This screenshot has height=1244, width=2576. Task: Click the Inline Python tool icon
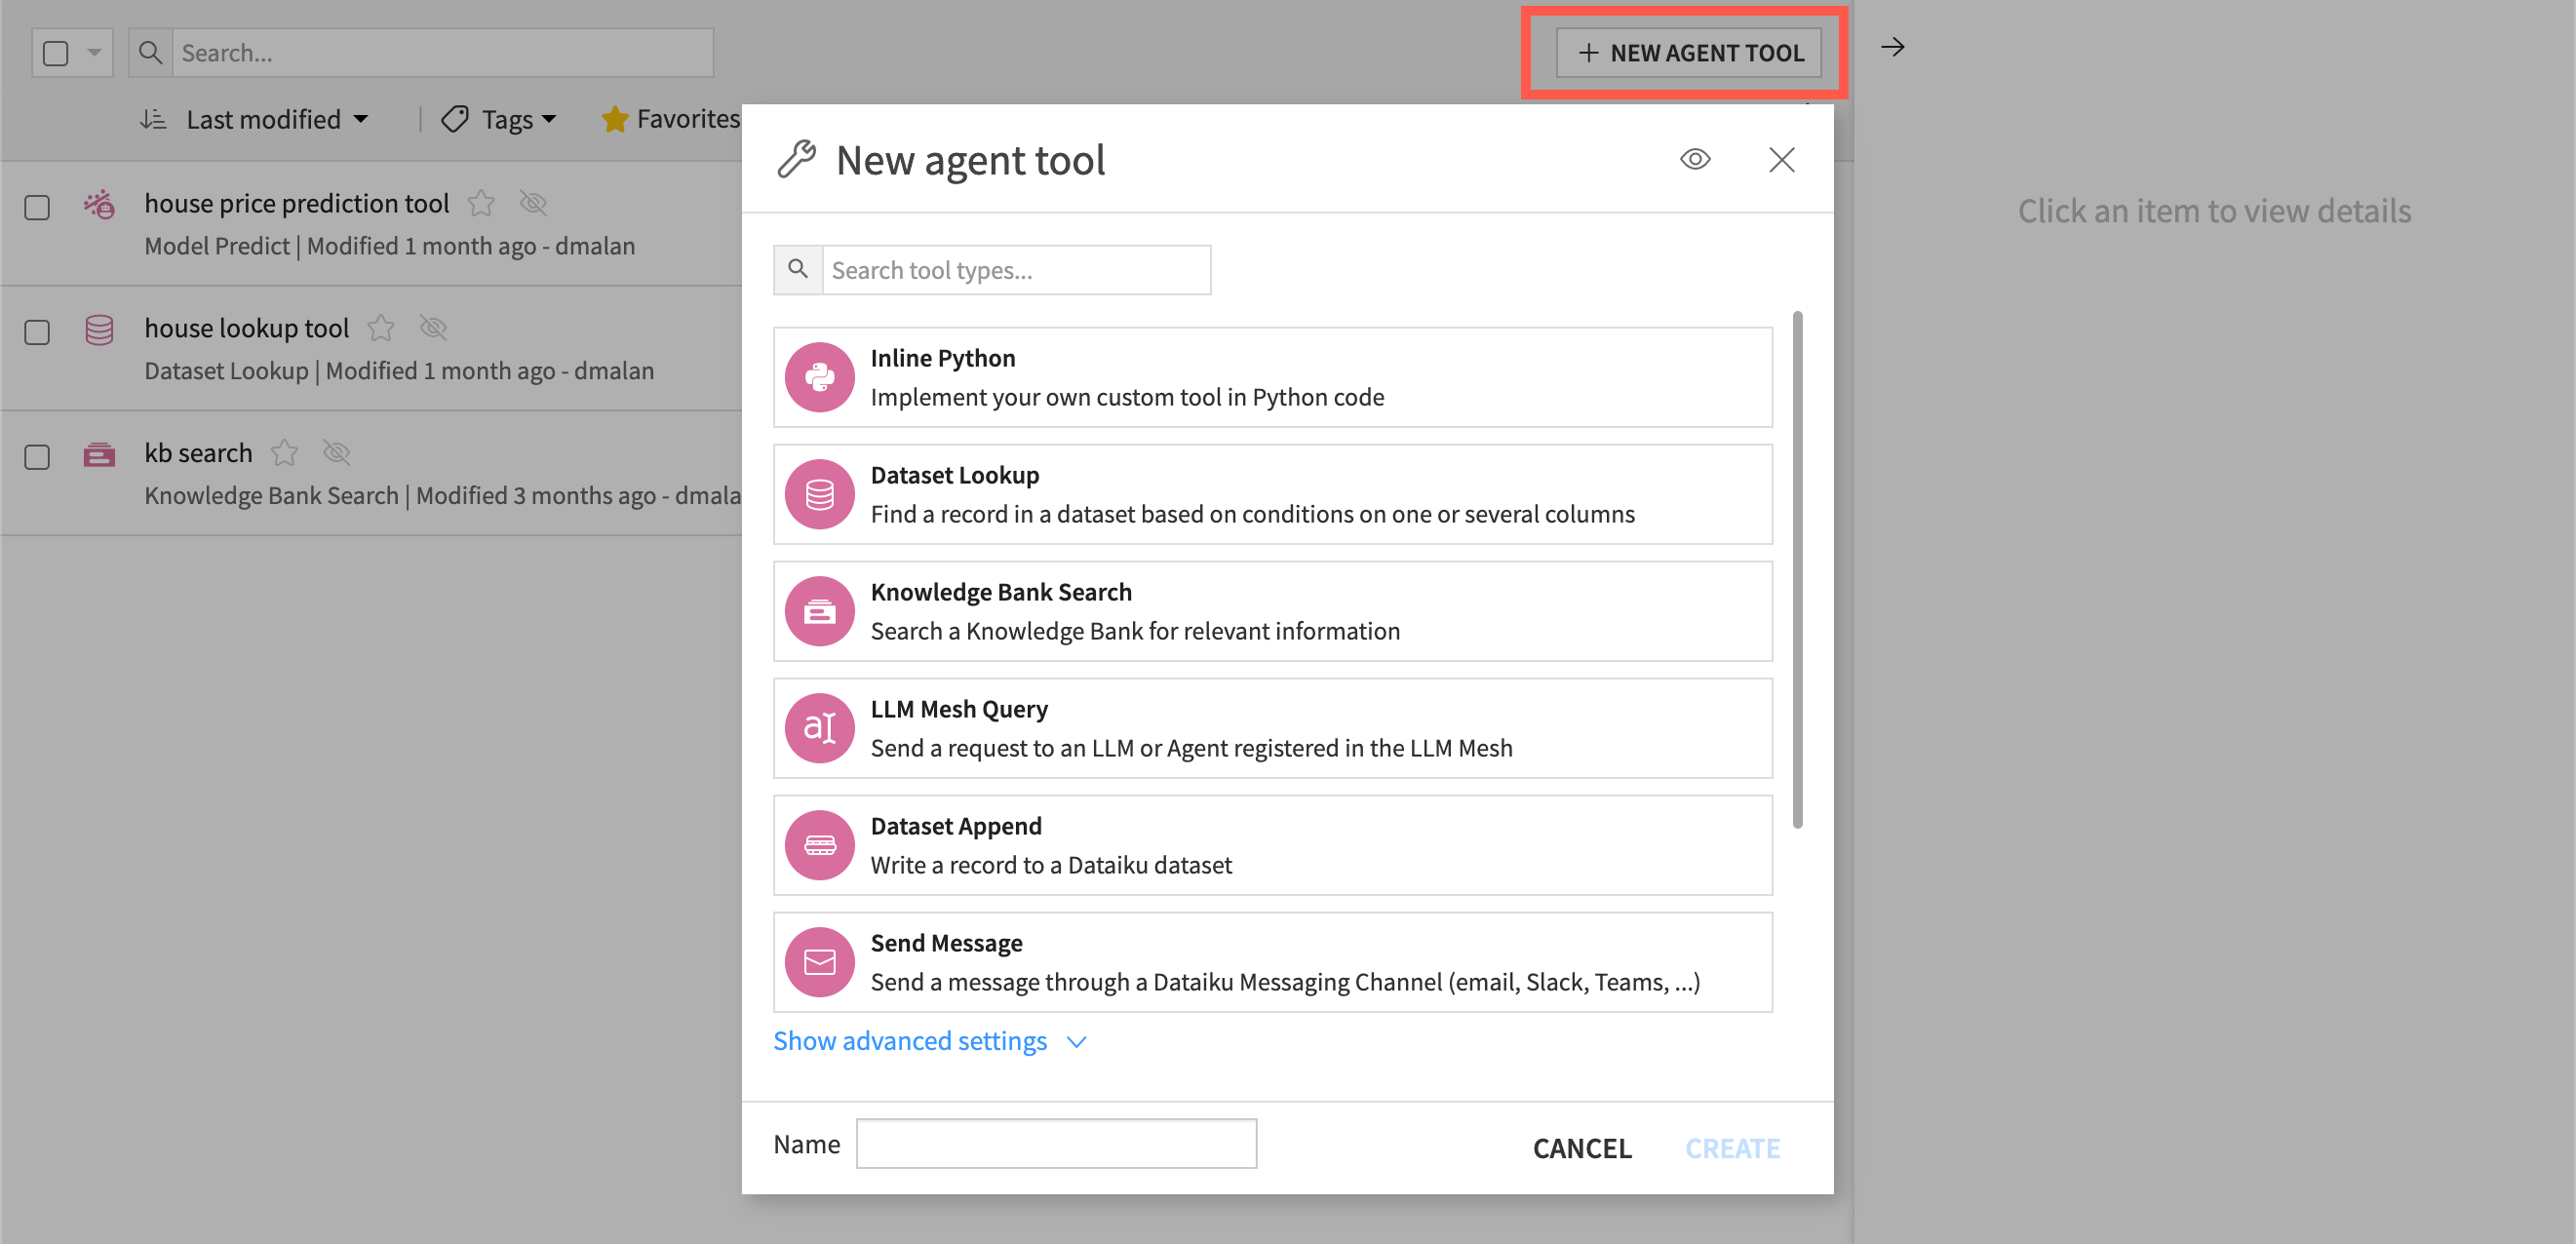pyautogui.click(x=819, y=377)
